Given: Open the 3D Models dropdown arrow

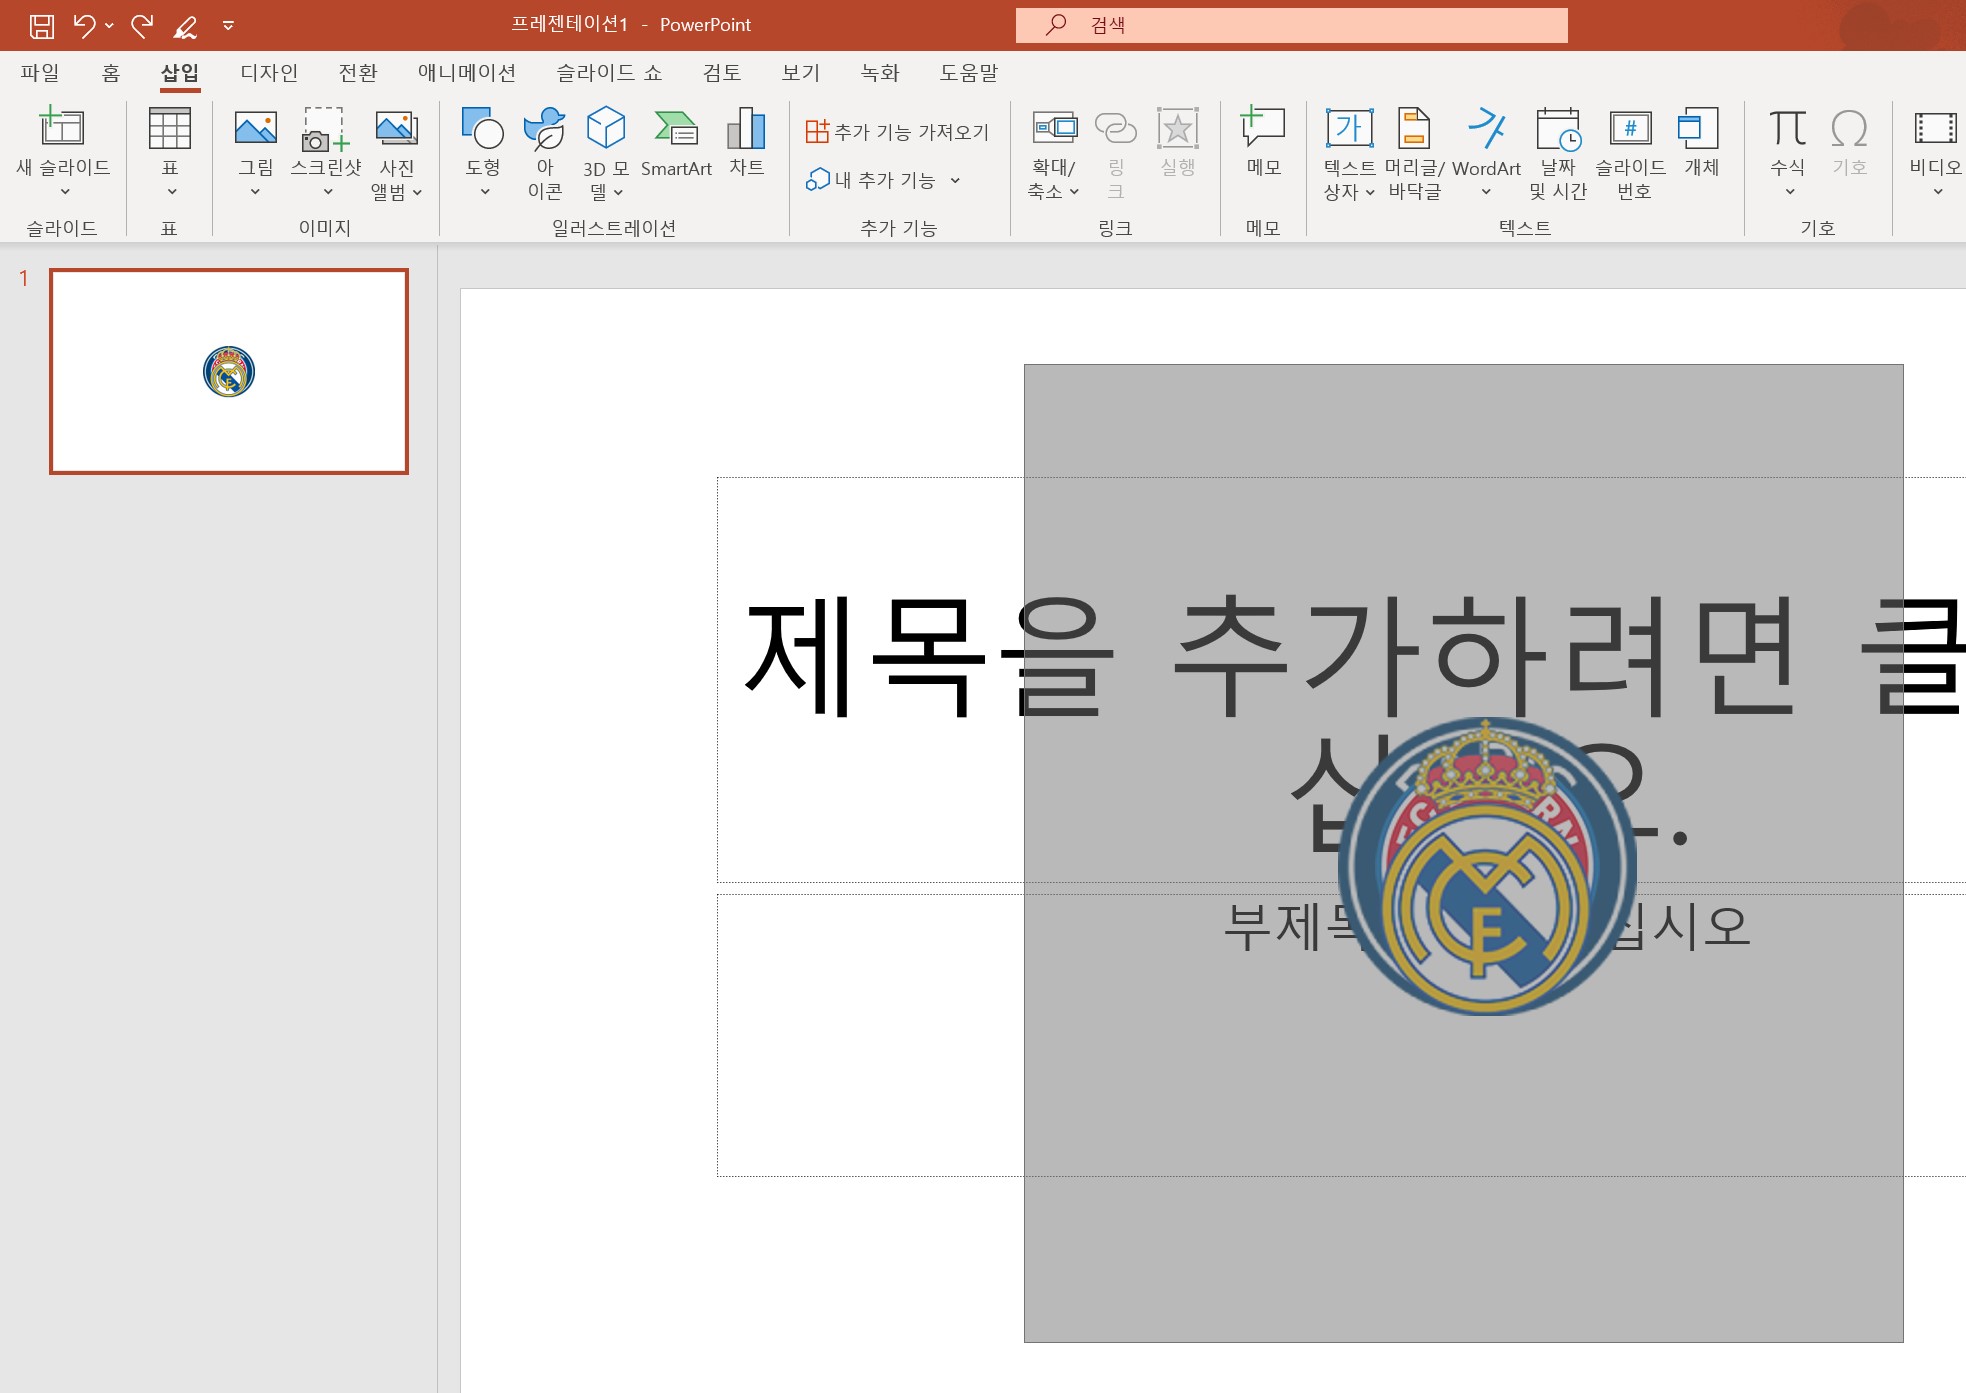Looking at the screenshot, I should (617, 191).
